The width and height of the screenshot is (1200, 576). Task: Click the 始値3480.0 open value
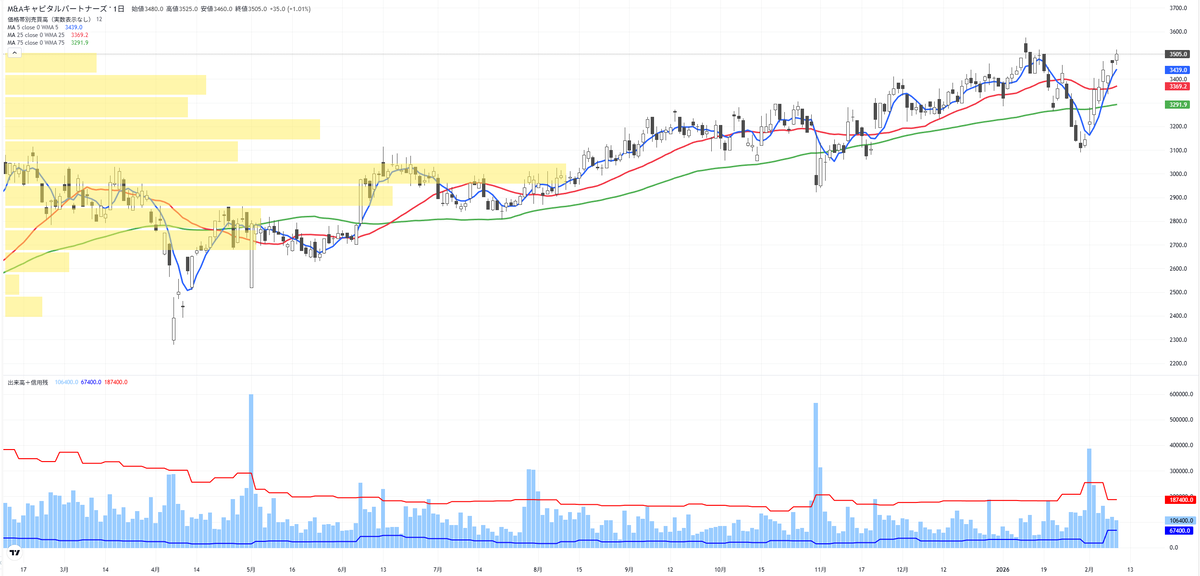(150, 8)
